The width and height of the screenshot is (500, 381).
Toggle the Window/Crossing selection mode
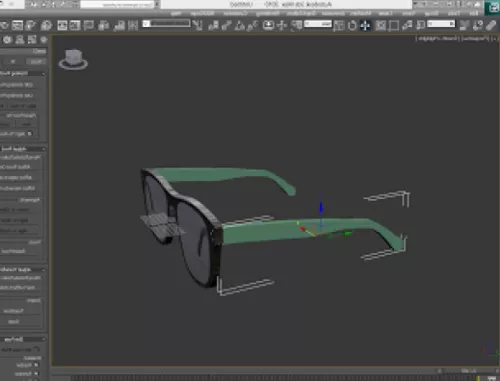pyautogui.click(x=380, y=25)
